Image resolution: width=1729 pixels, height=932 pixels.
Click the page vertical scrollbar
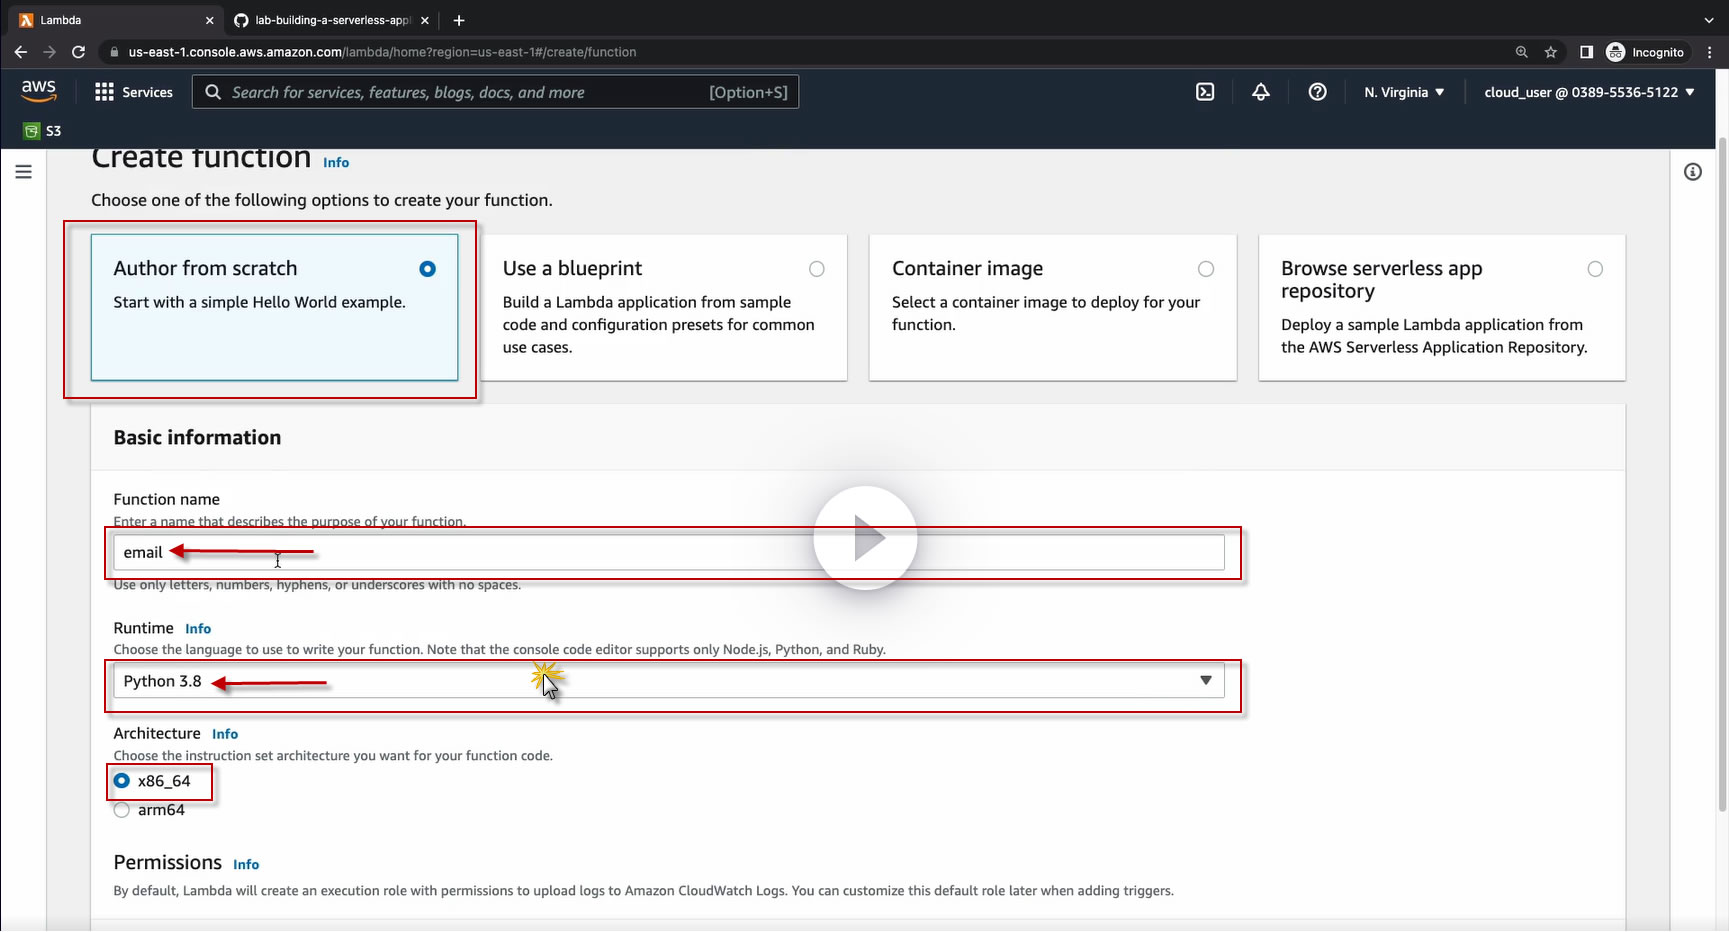[x=1721, y=475]
